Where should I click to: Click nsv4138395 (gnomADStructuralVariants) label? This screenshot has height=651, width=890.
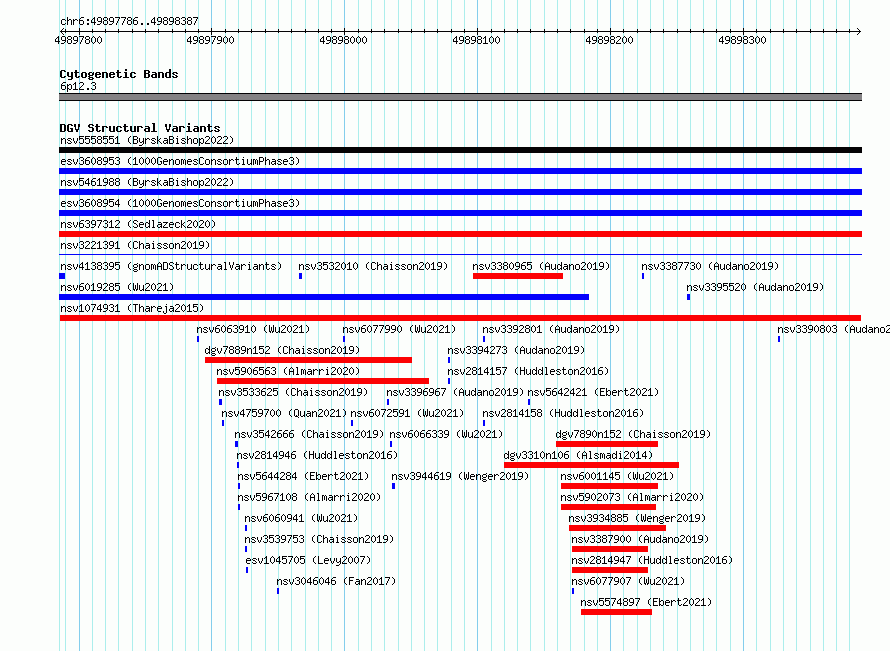pos(171,266)
